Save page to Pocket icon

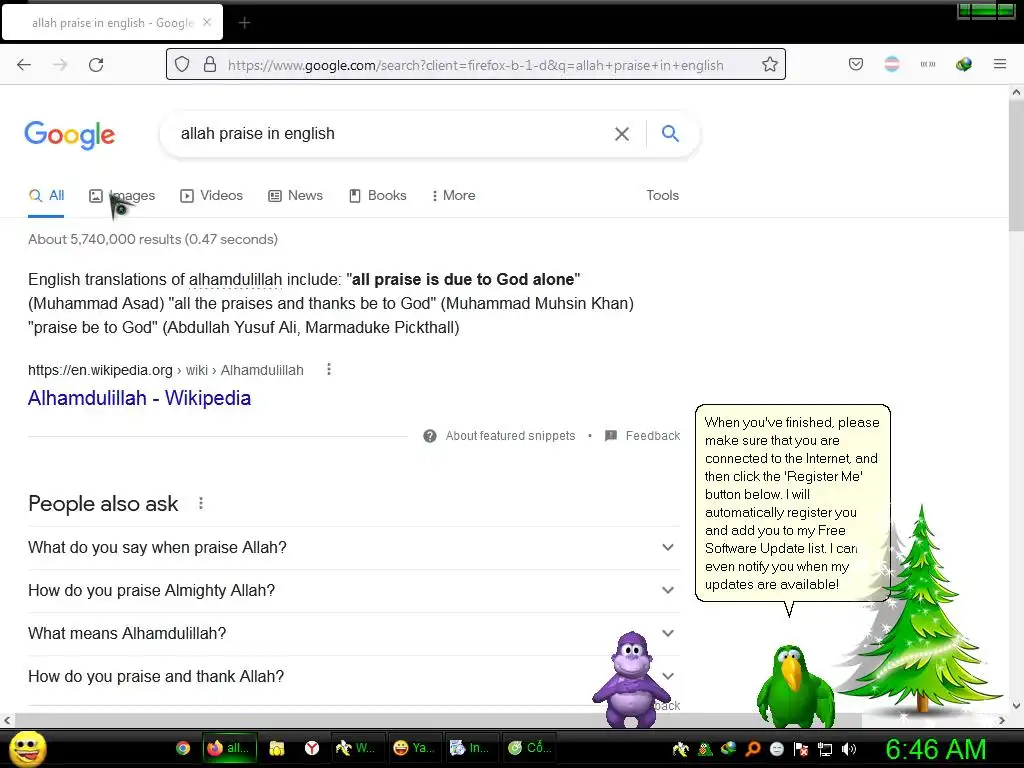(856, 64)
